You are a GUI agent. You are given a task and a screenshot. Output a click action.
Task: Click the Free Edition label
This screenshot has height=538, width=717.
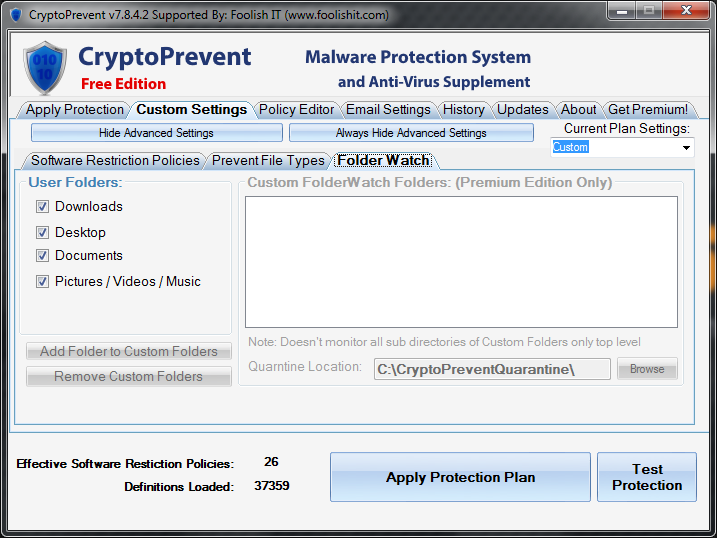123,84
